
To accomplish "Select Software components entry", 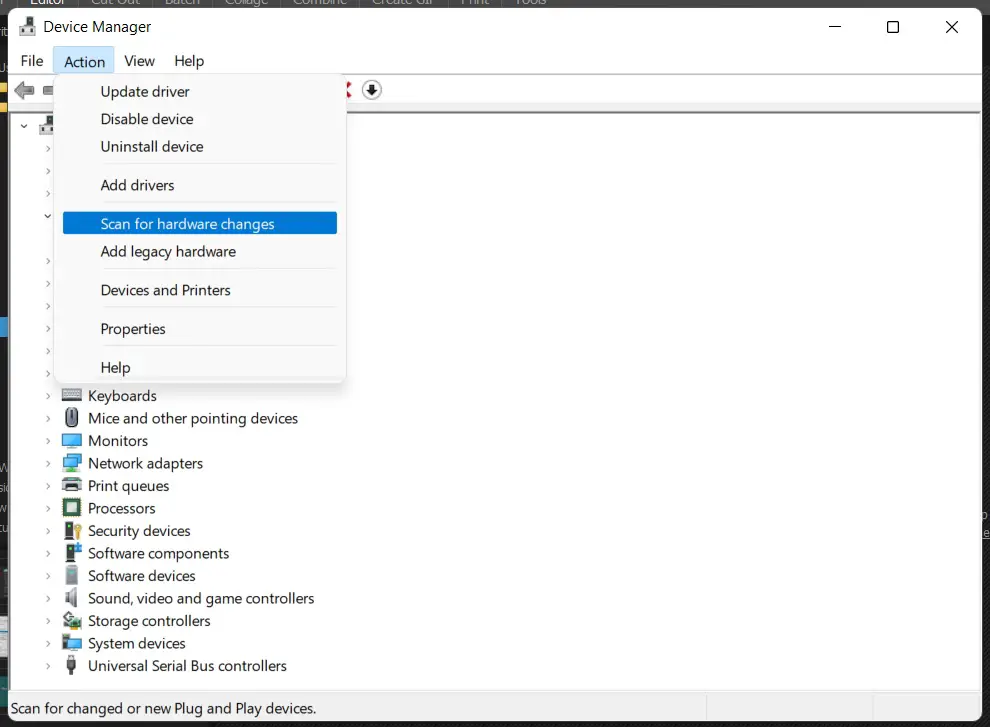I will click(x=158, y=553).
